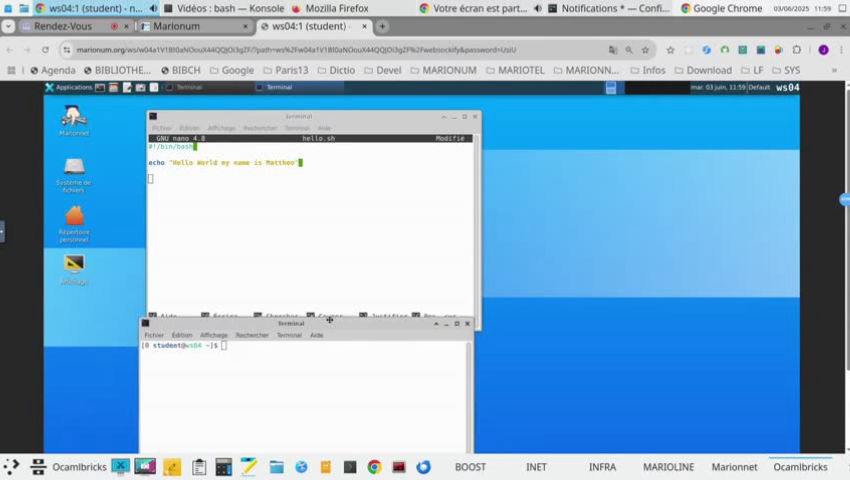Image resolution: width=850 pixels, height=480 pixels.
Task: Switch to the MARIOLINE virtual desktop
Action: tap(668, 467)
